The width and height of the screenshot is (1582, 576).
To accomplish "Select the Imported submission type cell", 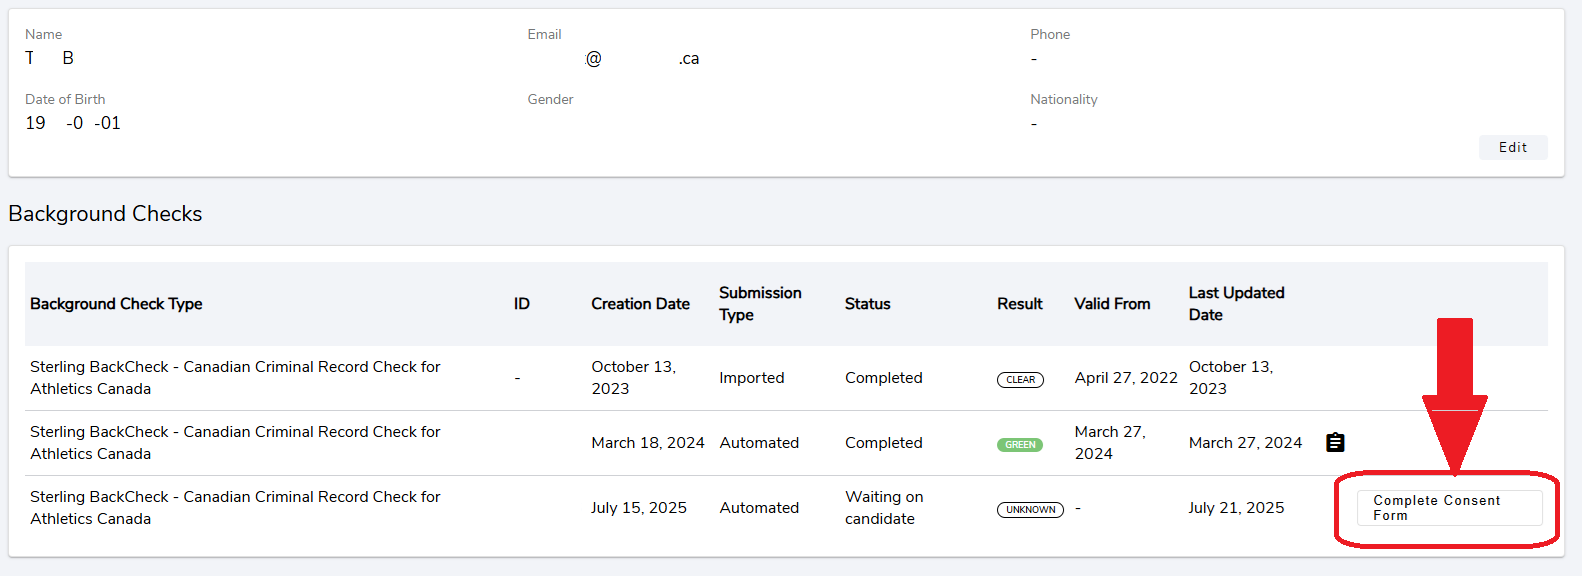I will tap(751, 378).
